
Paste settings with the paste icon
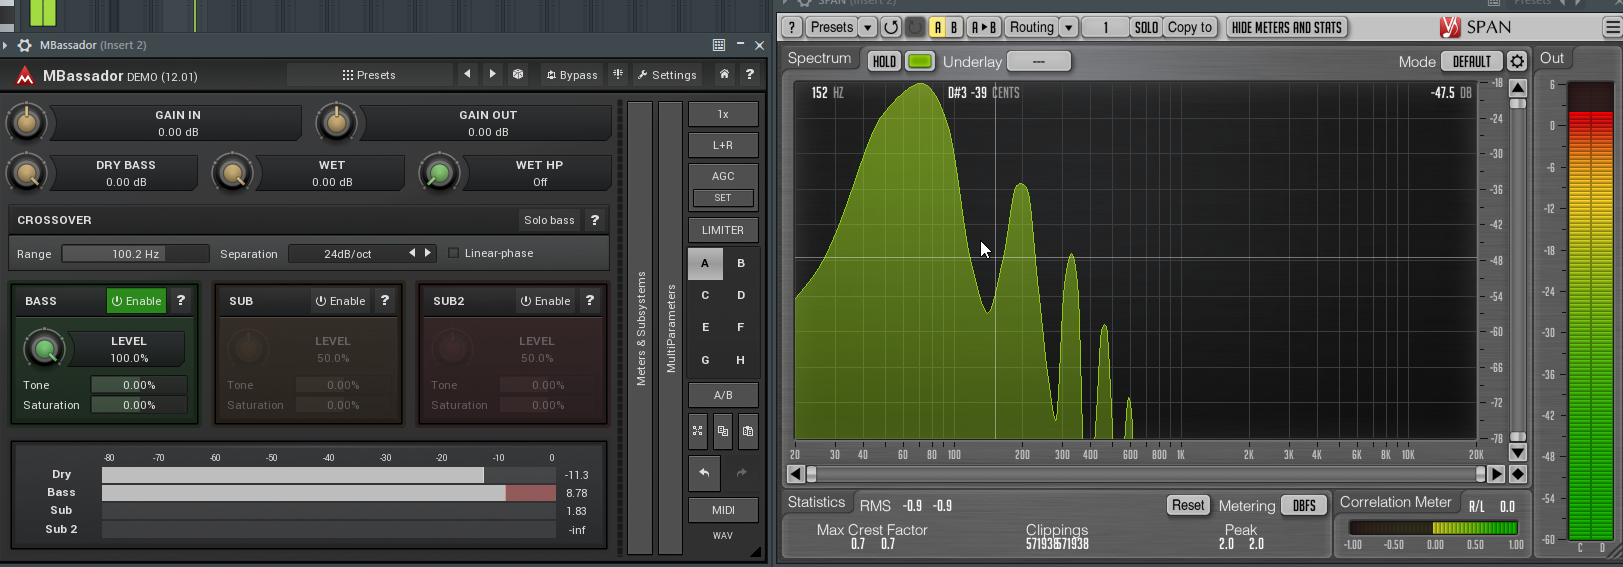748,431
